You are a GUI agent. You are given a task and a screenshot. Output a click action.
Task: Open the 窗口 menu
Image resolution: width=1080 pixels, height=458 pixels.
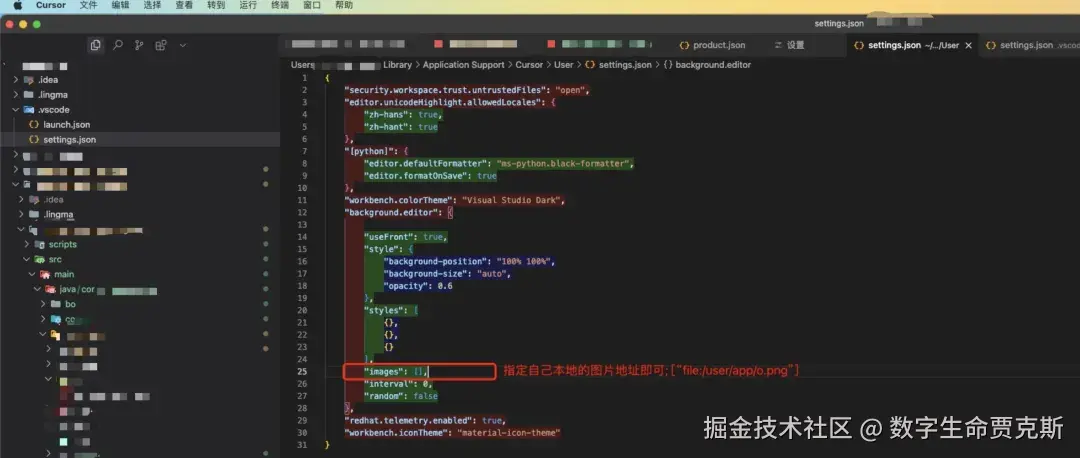[312, 5]
